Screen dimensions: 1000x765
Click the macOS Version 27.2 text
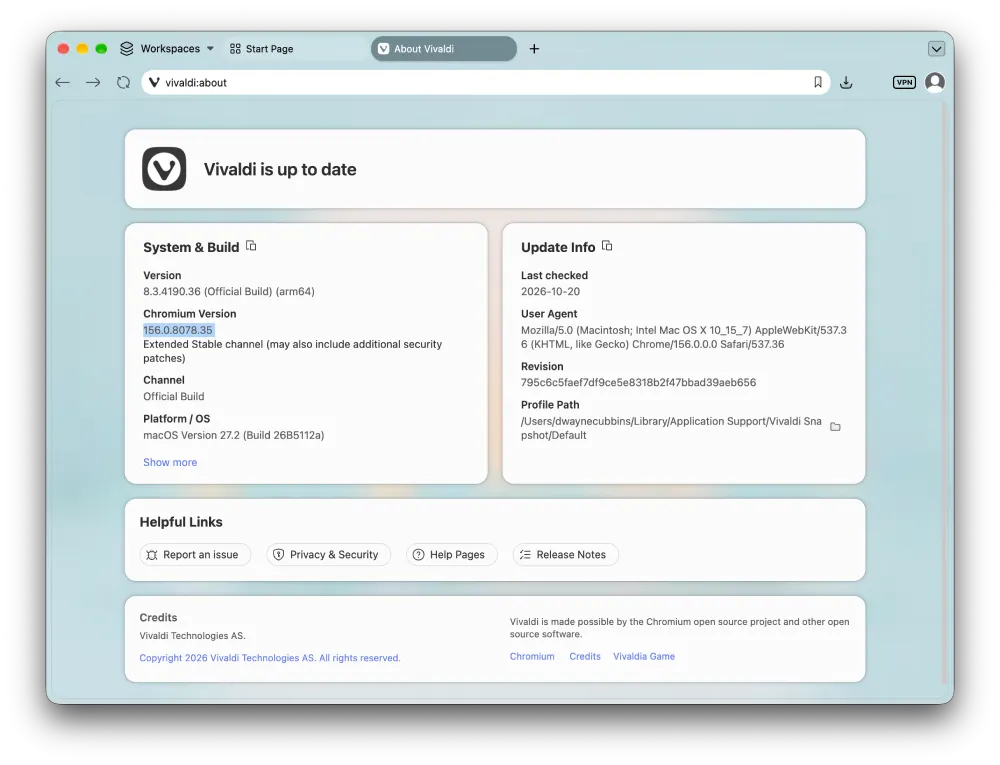pos(233,435)
